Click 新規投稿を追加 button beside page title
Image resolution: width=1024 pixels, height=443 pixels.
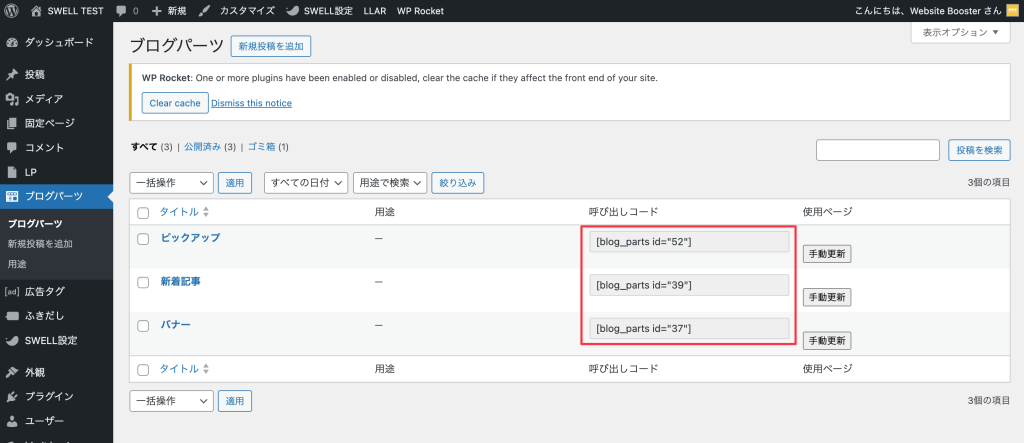(271, 46)
